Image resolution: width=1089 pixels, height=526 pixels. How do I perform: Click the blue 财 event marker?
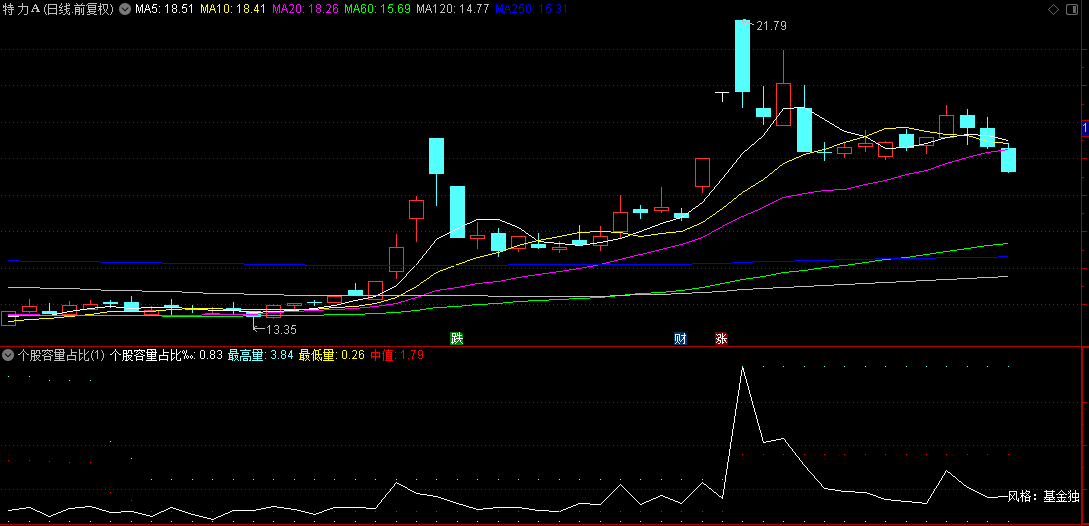(681, 339)
